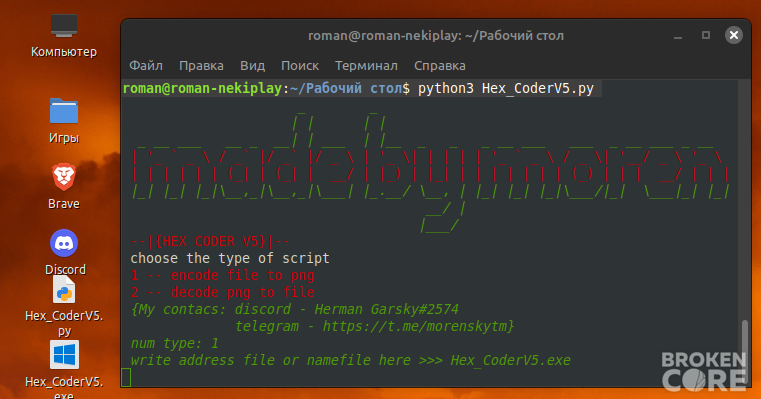Viewport: 761px width, 399px height.
Task: Click the terminal cursor block
Action: (x=126, y=377)
